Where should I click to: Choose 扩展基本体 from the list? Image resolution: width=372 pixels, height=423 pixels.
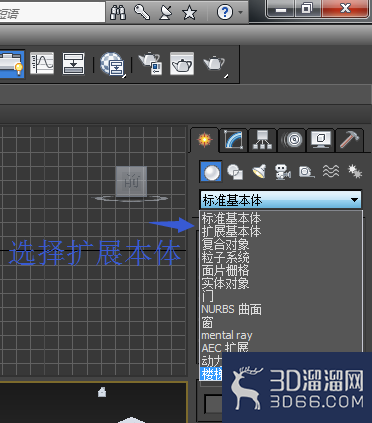(281, 231)
